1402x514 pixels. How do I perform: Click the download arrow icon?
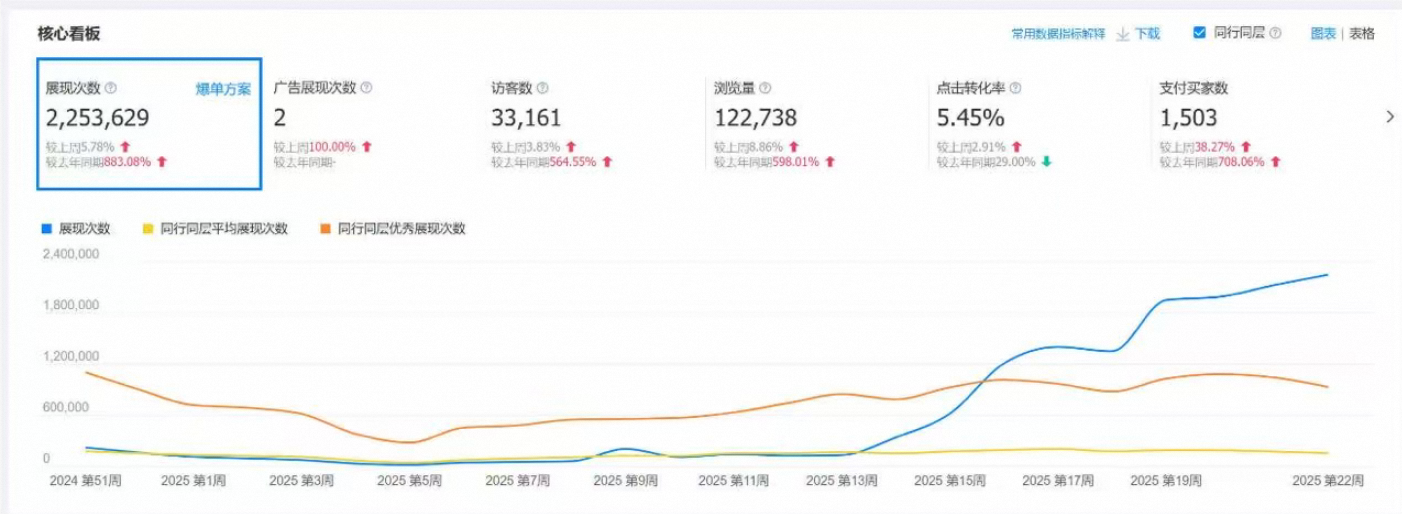[x=1123, y=34]
